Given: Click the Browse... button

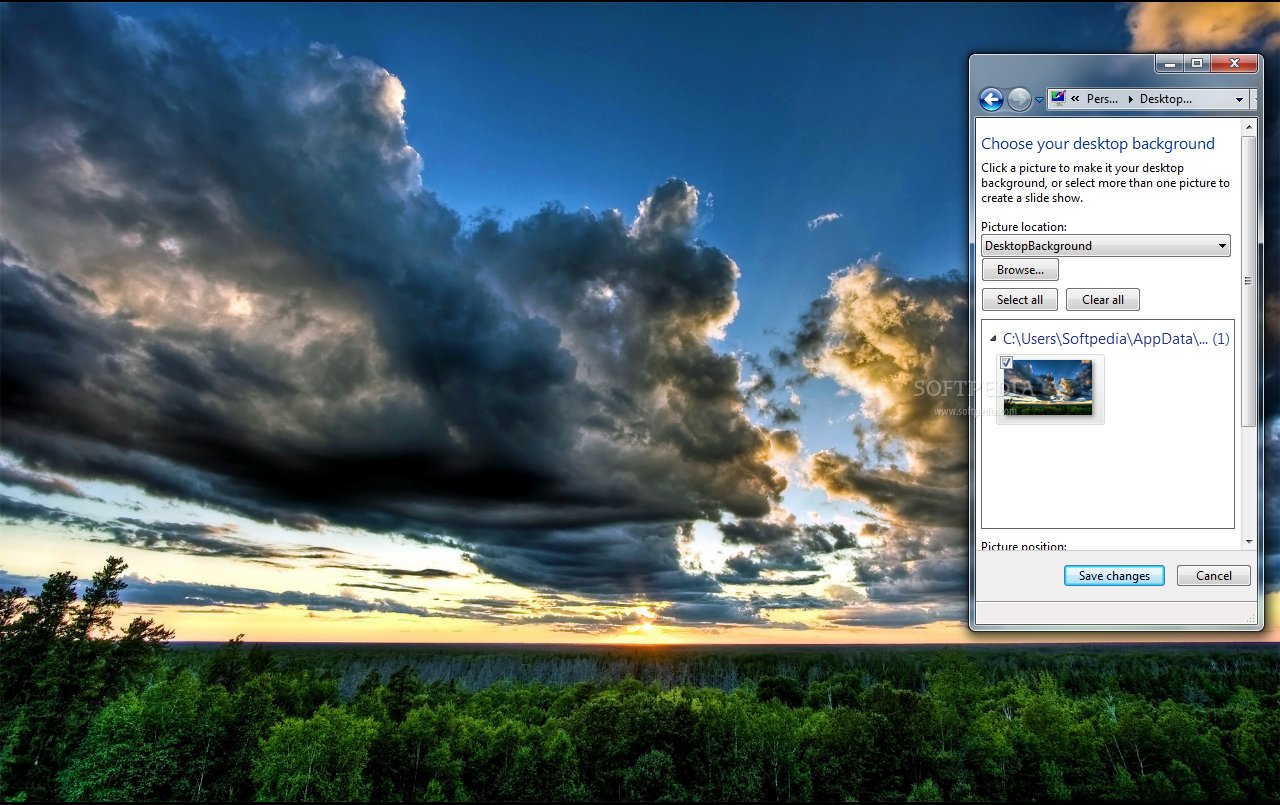Looking at the screenshot, I should pos(1020,270).
